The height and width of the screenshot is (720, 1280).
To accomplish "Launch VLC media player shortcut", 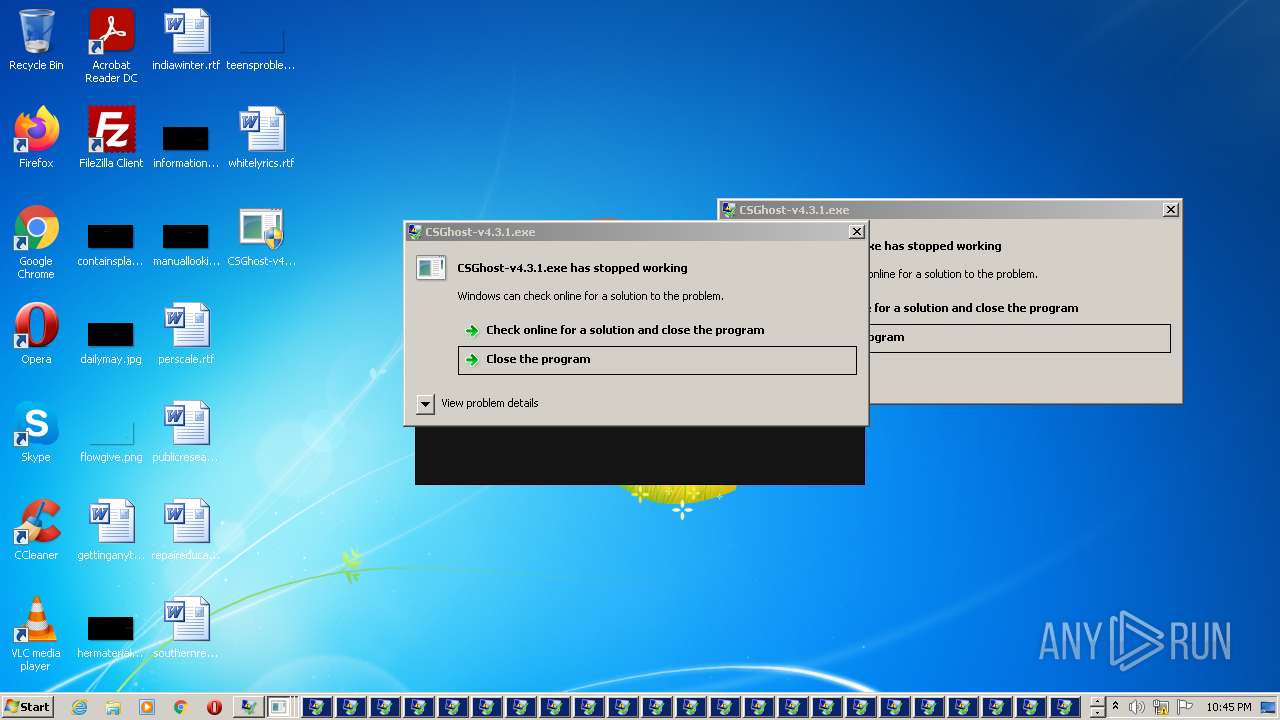I will 36,634.
